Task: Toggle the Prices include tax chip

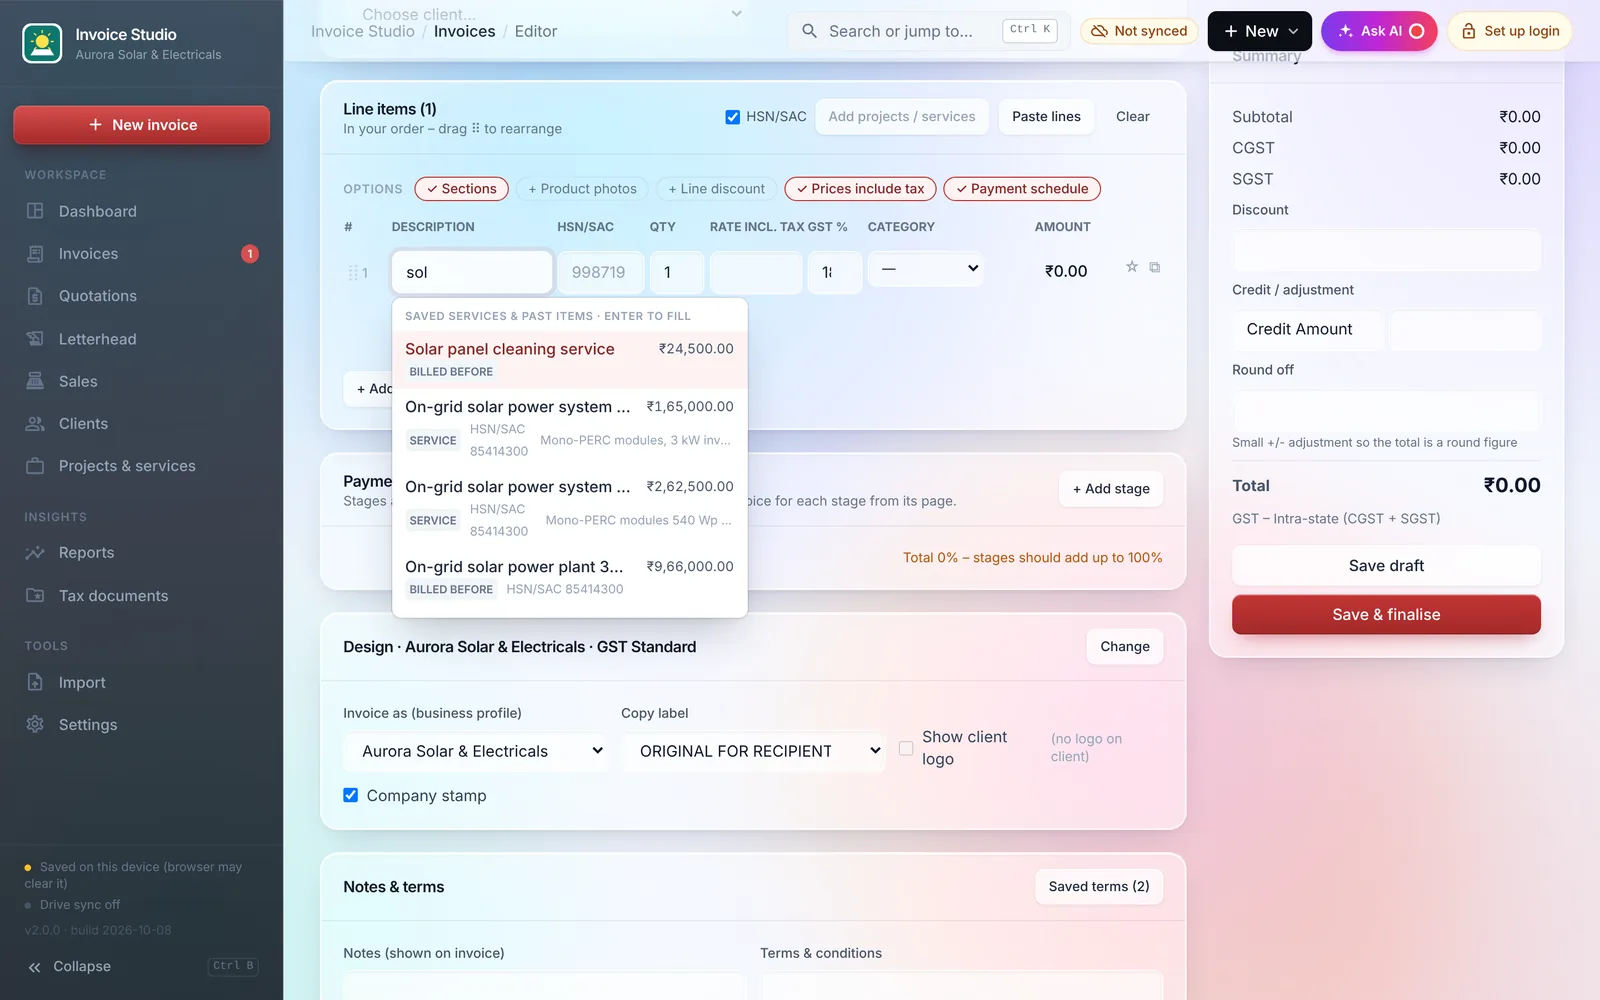Action: pos(861,189)
